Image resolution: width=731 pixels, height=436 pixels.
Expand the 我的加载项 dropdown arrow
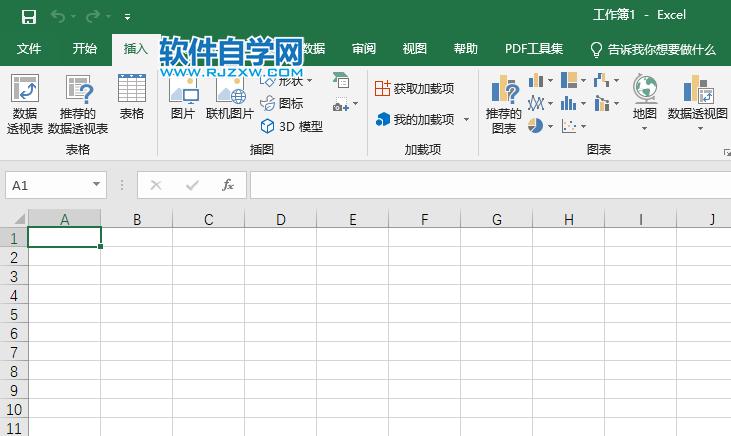[466, 120]
